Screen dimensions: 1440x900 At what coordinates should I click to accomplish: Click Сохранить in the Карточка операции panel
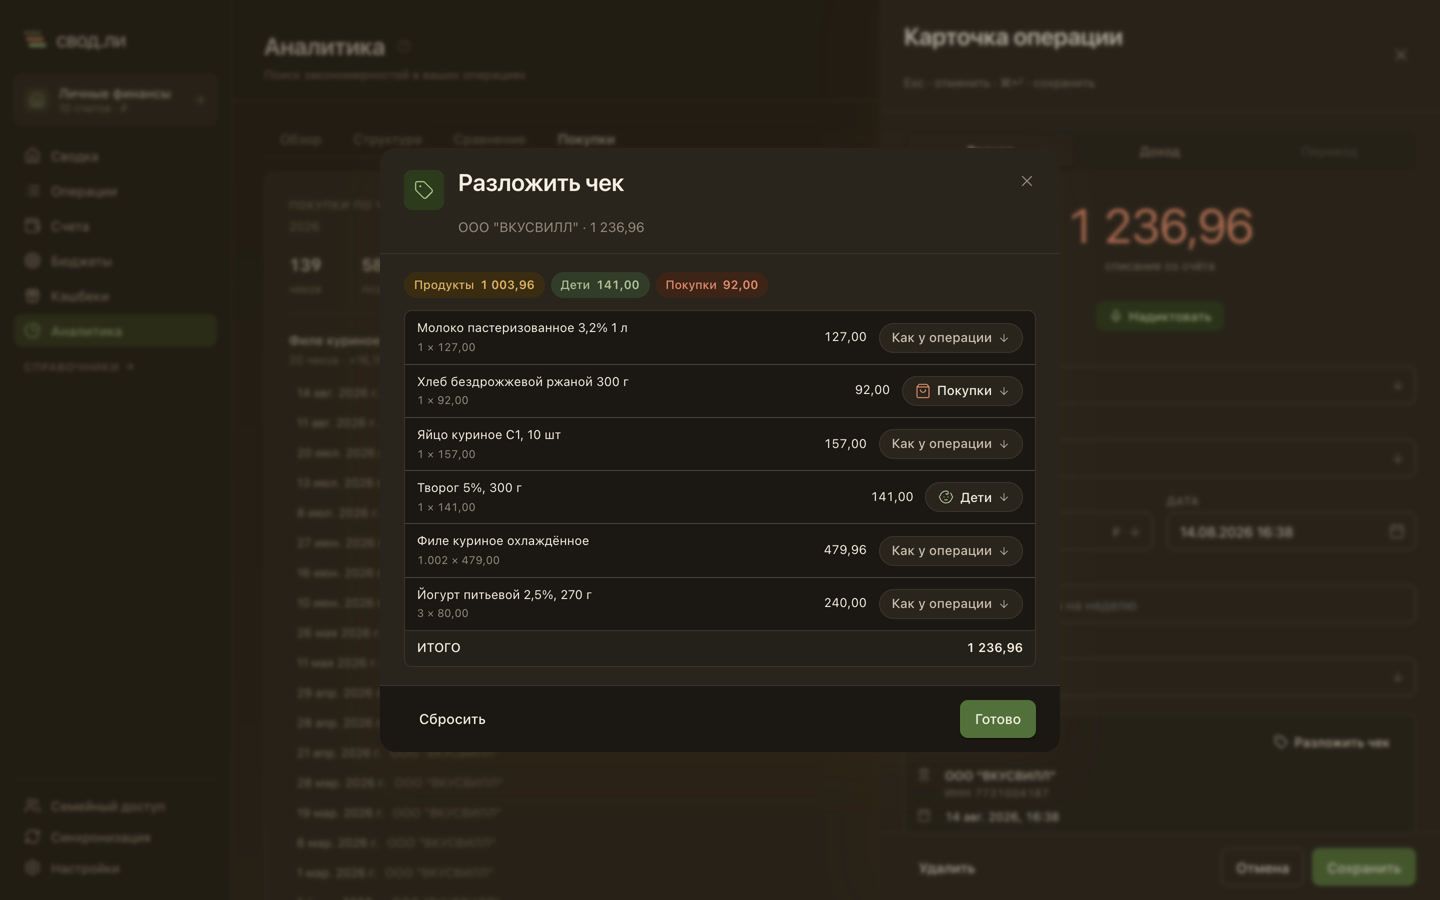tap(1364, 868)
